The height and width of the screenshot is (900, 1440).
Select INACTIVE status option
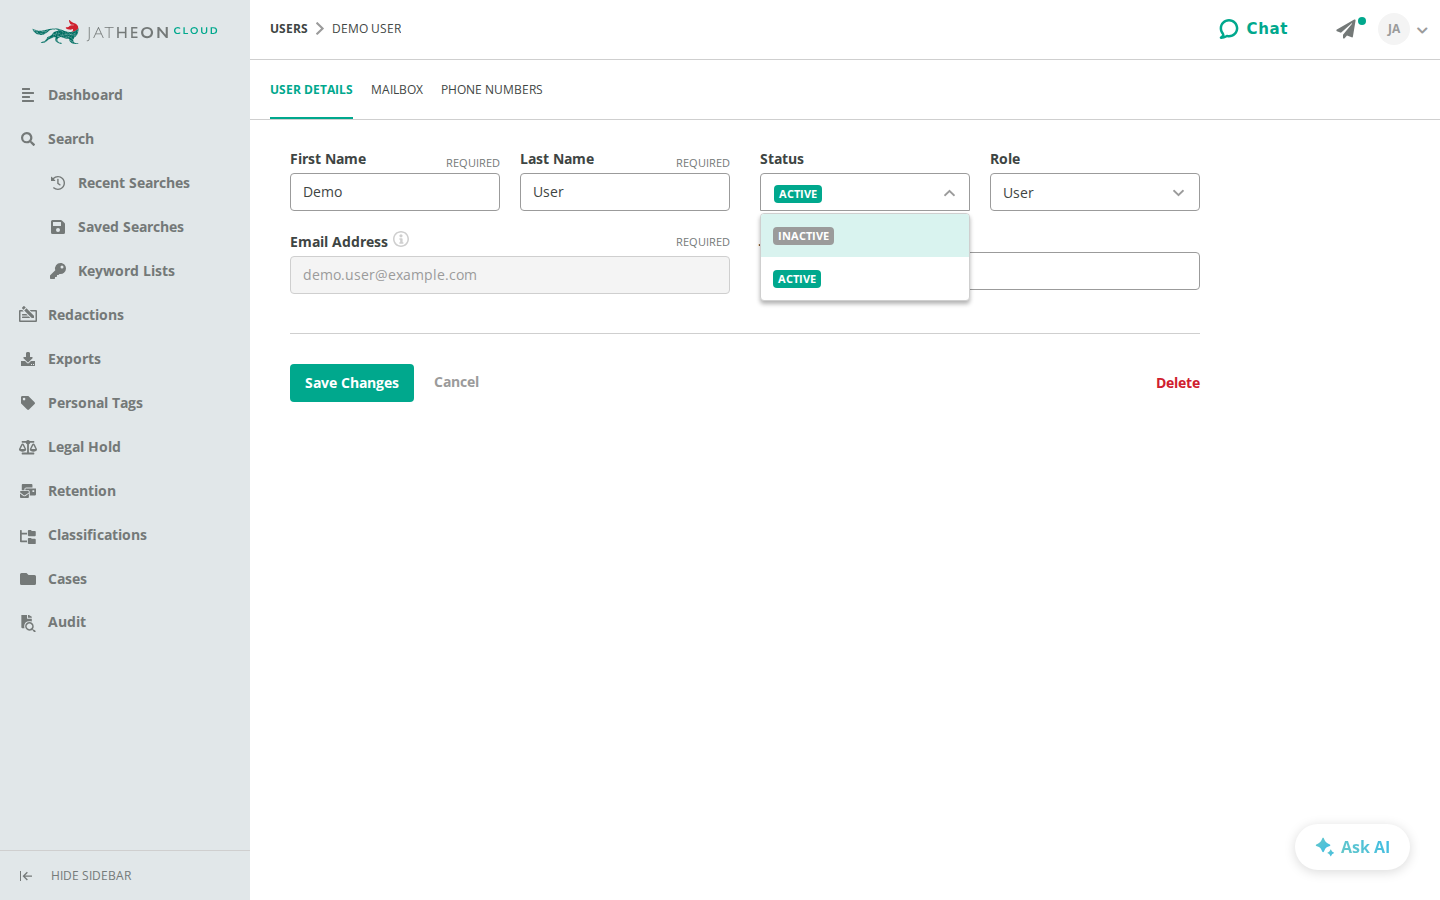[x=865, y=236]
